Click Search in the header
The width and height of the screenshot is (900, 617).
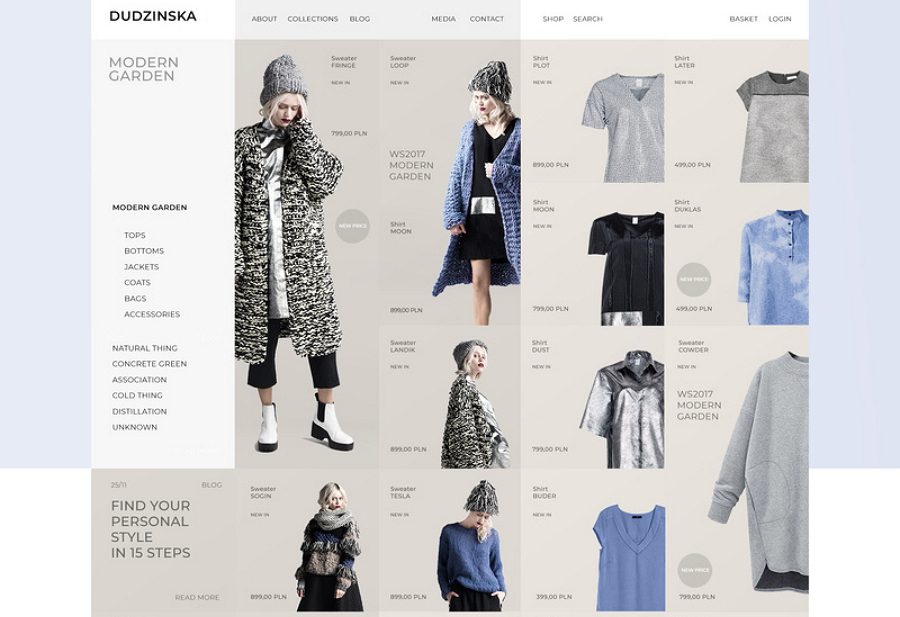(x=588, y=19)
